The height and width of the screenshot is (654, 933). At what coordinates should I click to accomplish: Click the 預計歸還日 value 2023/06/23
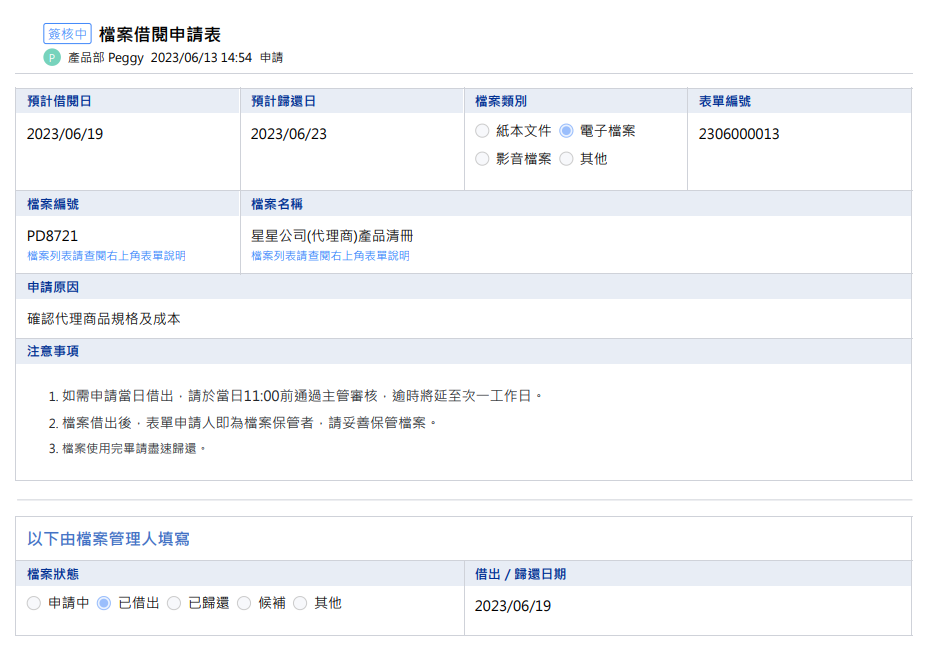coord(289,134)
